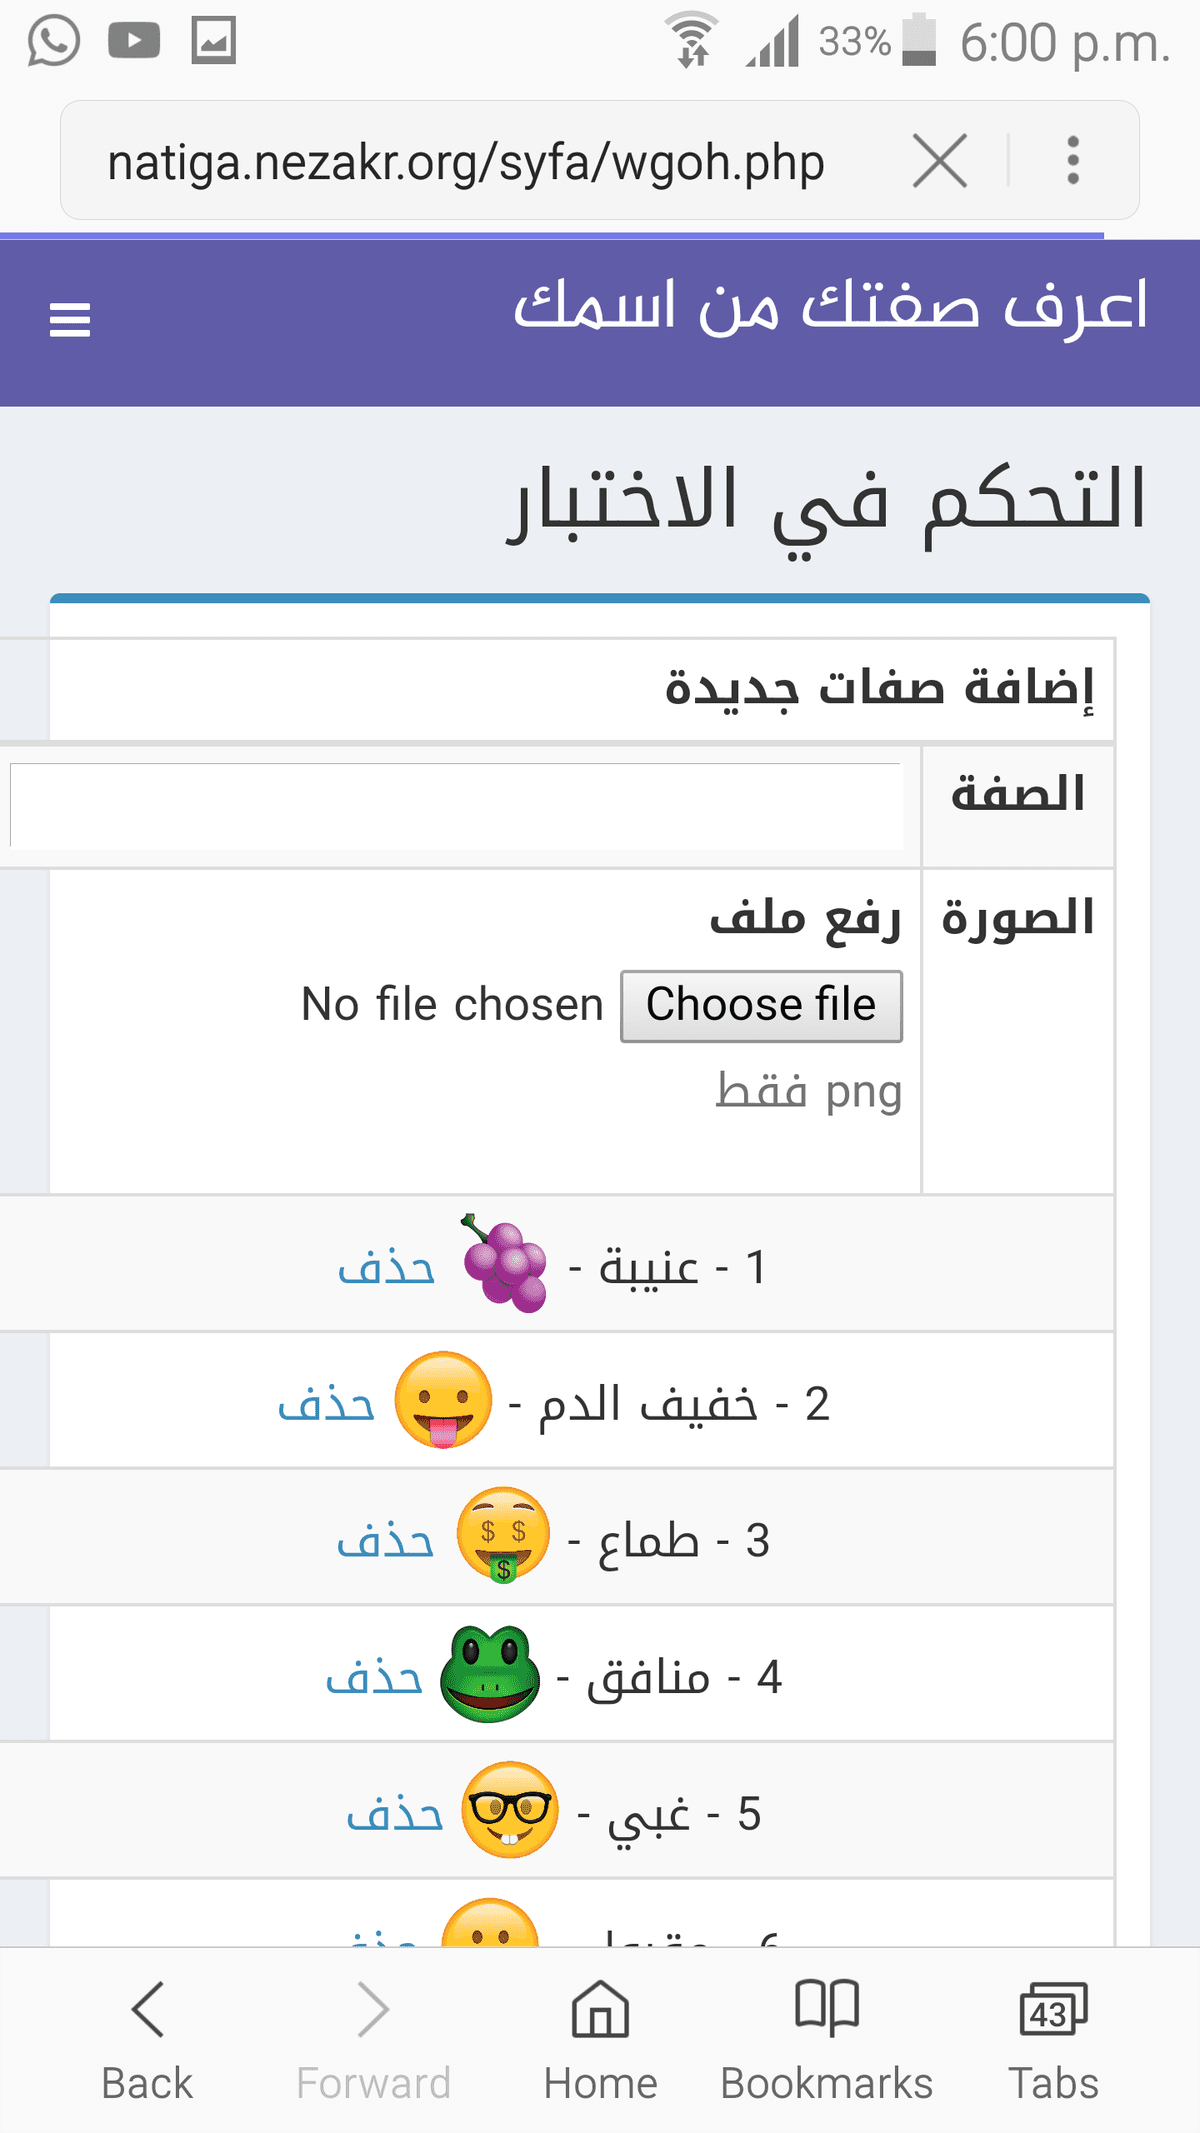Viewport: 1200px width, 2133px height.
Task: Tap the URL address natiga.nezakr.org
Action: [x=466, y=162]
